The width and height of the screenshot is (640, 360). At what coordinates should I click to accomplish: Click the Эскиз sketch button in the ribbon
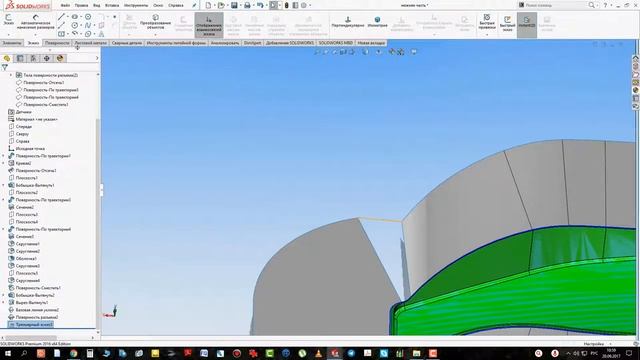tap(8, 20)
